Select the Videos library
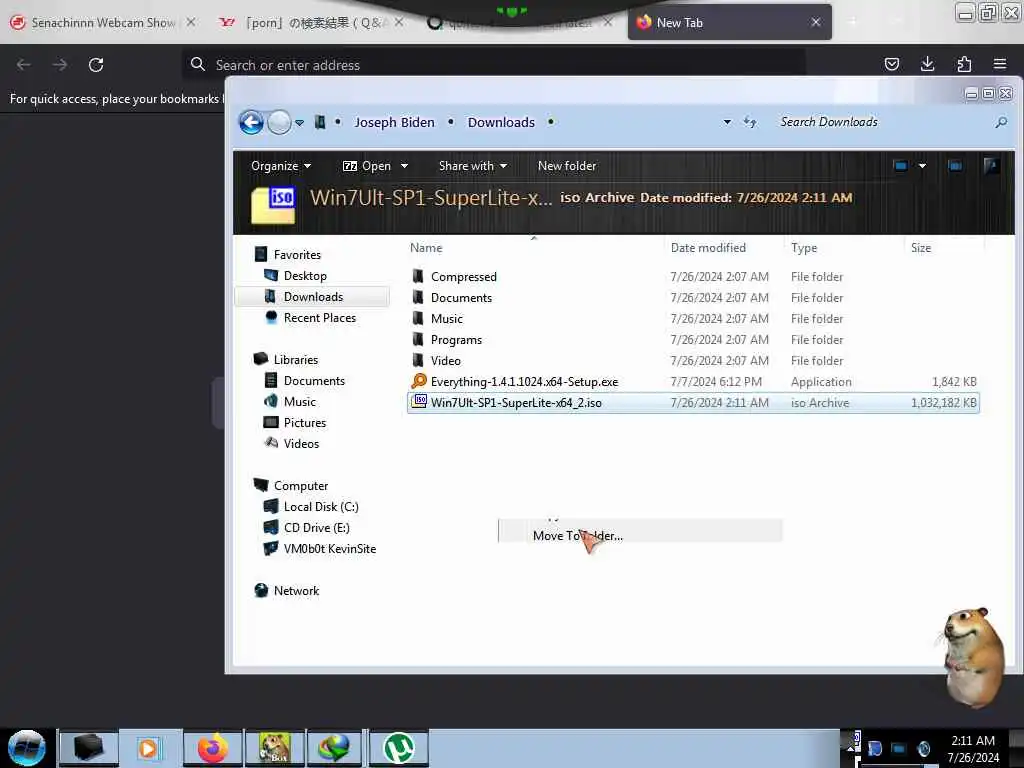The height and width of the screenshot is (768, 1024). pyautogui.click(x=301, y=443)
